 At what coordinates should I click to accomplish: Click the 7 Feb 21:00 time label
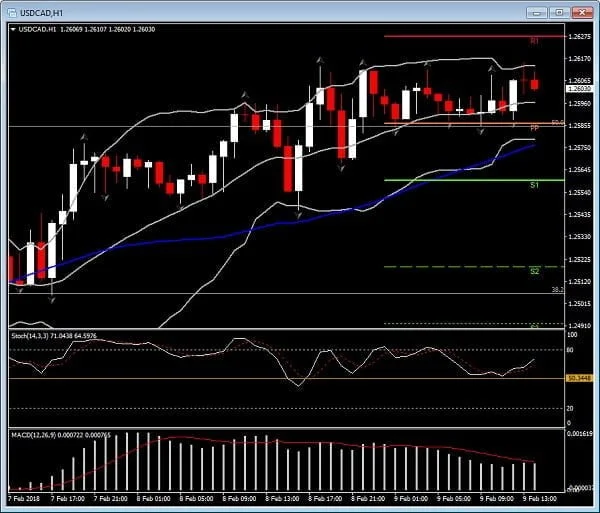pyautogui.click(x=110, y=499)
